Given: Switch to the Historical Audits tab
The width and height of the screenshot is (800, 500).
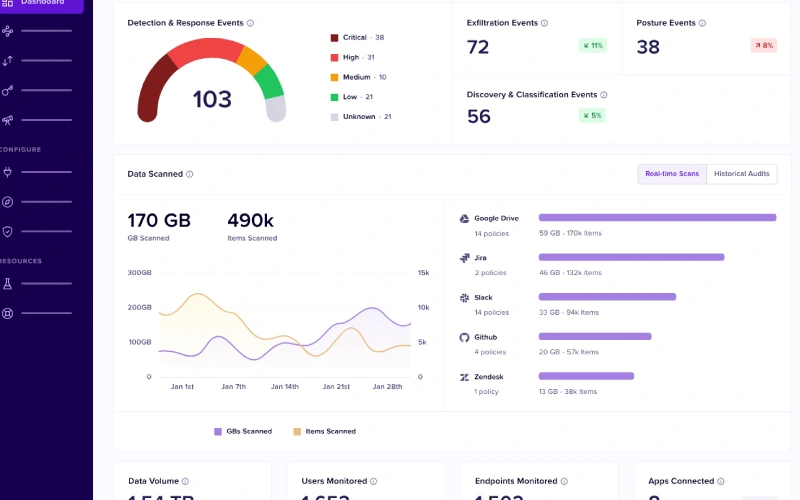Looking at the screenshot, I should tap(741, 174).
